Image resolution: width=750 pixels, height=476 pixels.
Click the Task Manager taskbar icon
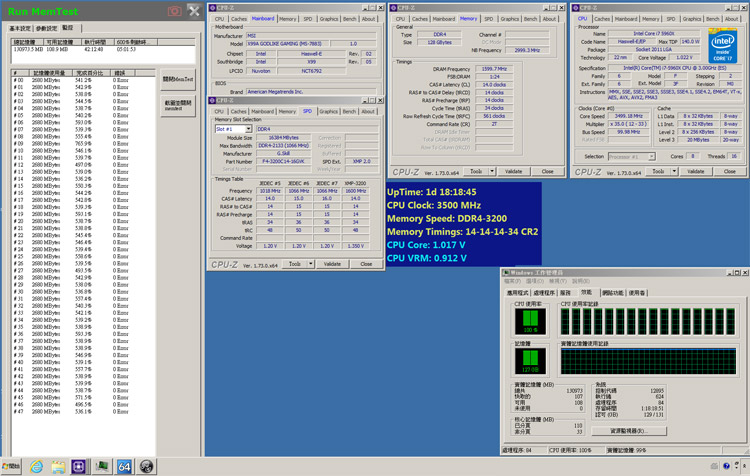click(101, 466)
